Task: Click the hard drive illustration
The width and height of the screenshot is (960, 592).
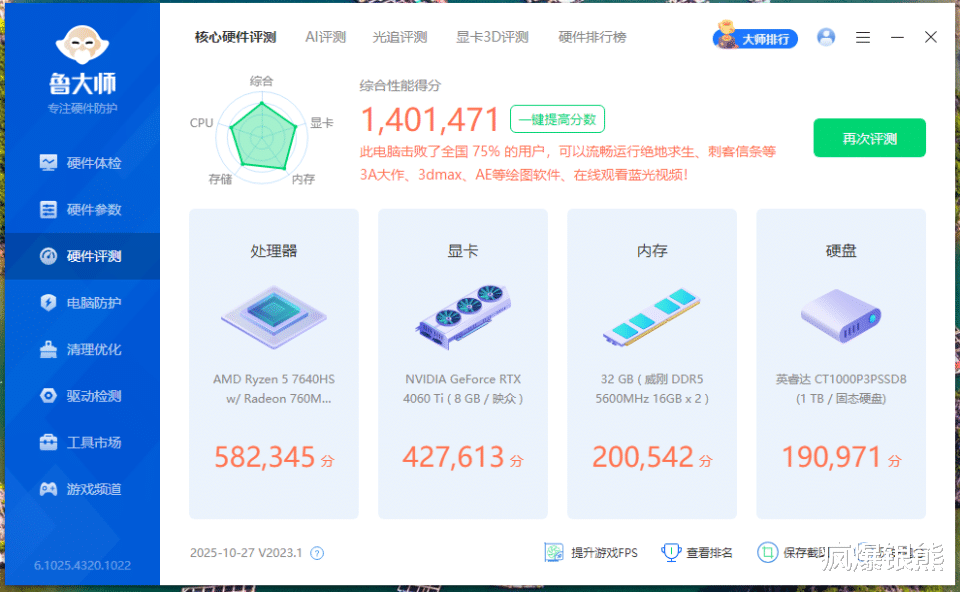Action: (841, 316)
